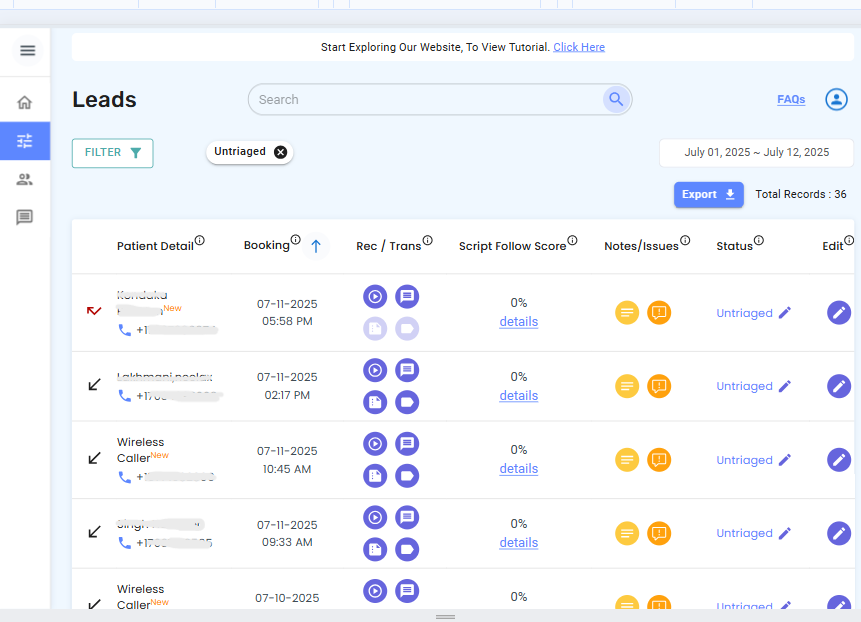Show info tooltip for Notes/Issues column
This screenshot has width=861, height=622.
pos(685,240)
